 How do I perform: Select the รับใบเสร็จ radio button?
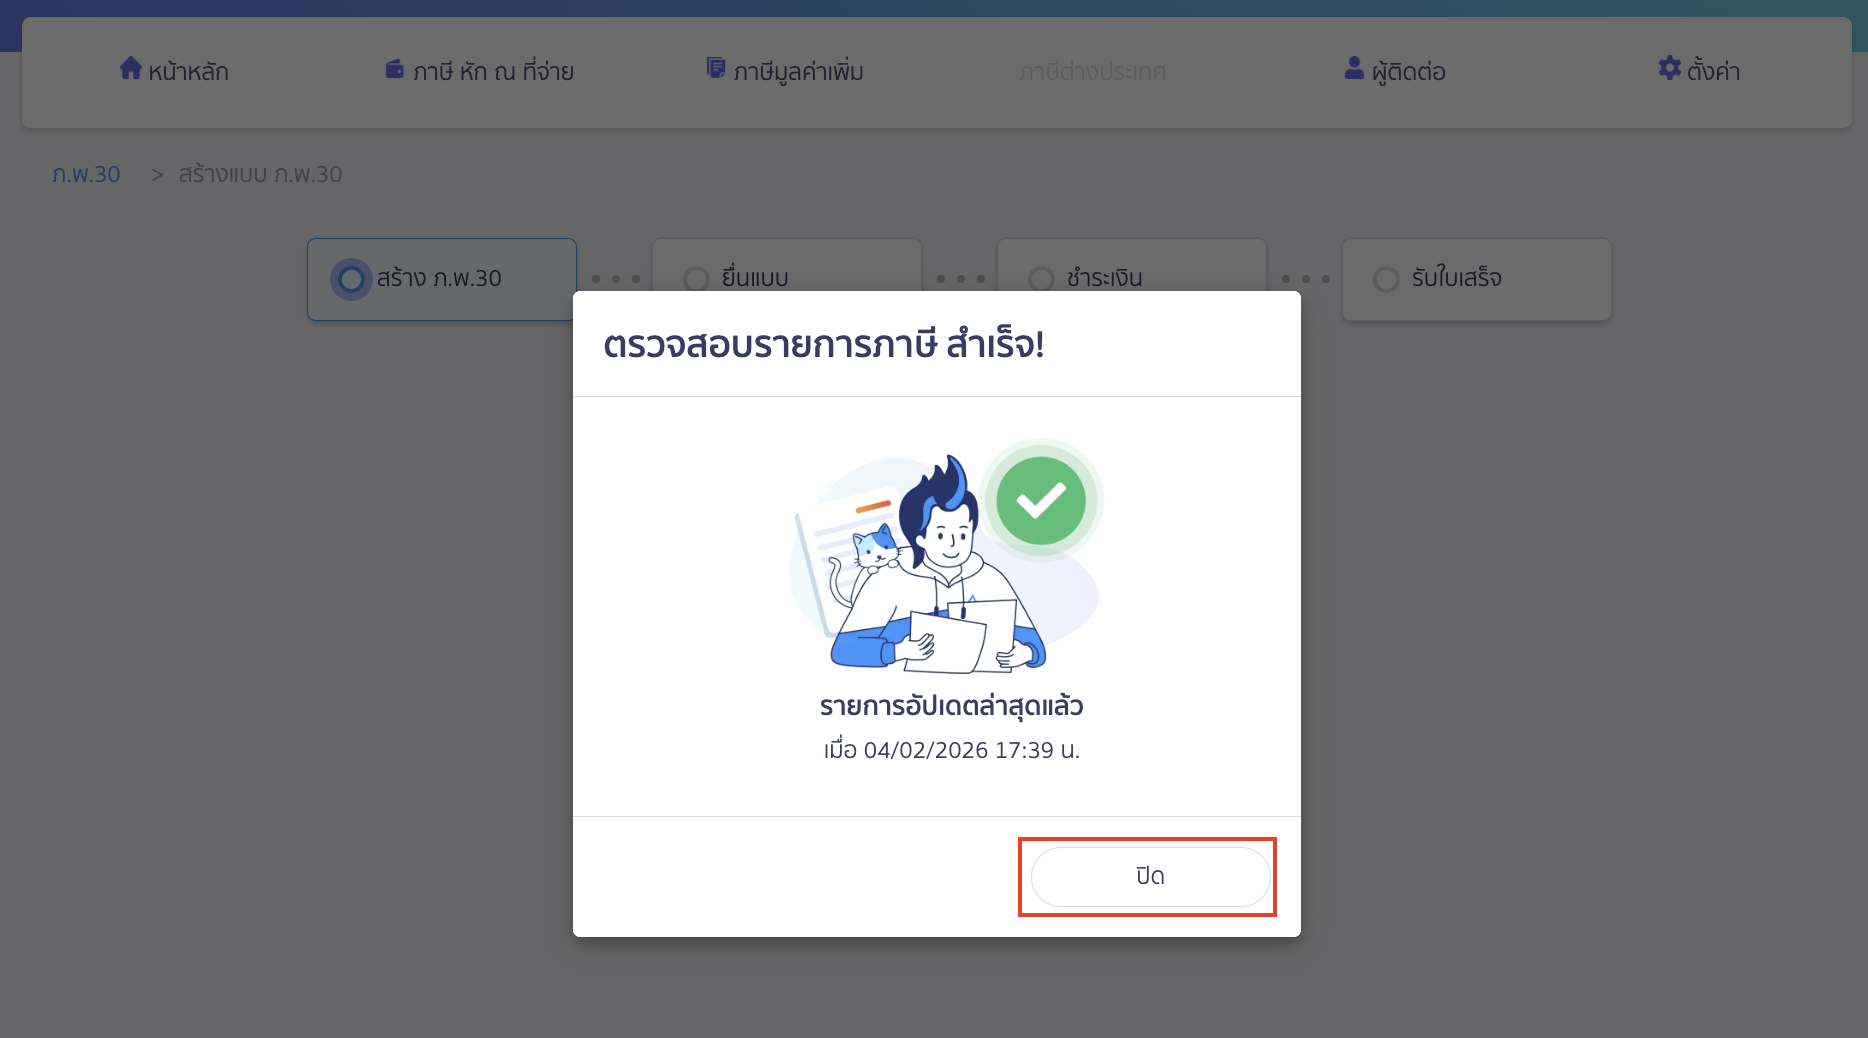(x=1386, y=279)
